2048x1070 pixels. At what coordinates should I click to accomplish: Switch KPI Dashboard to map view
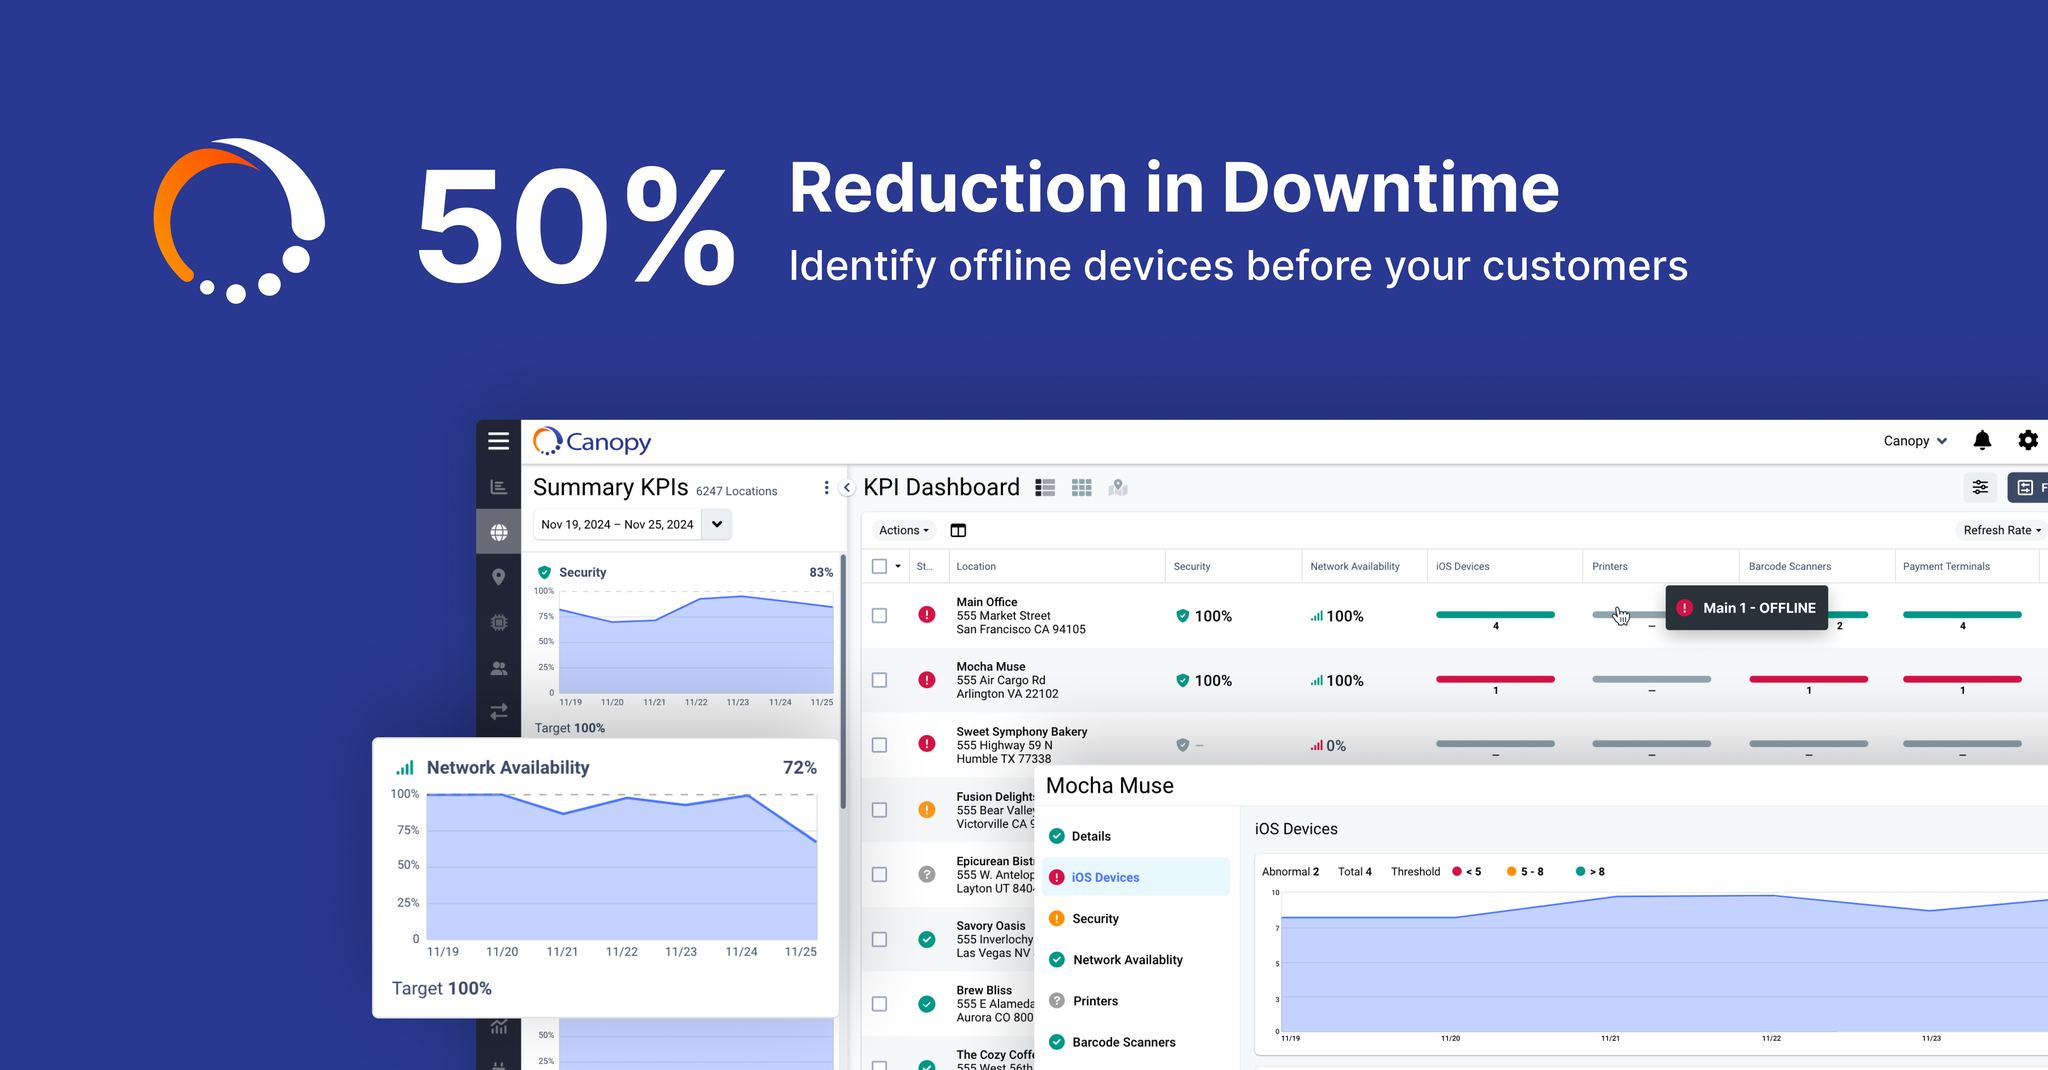coord(1118,488)
